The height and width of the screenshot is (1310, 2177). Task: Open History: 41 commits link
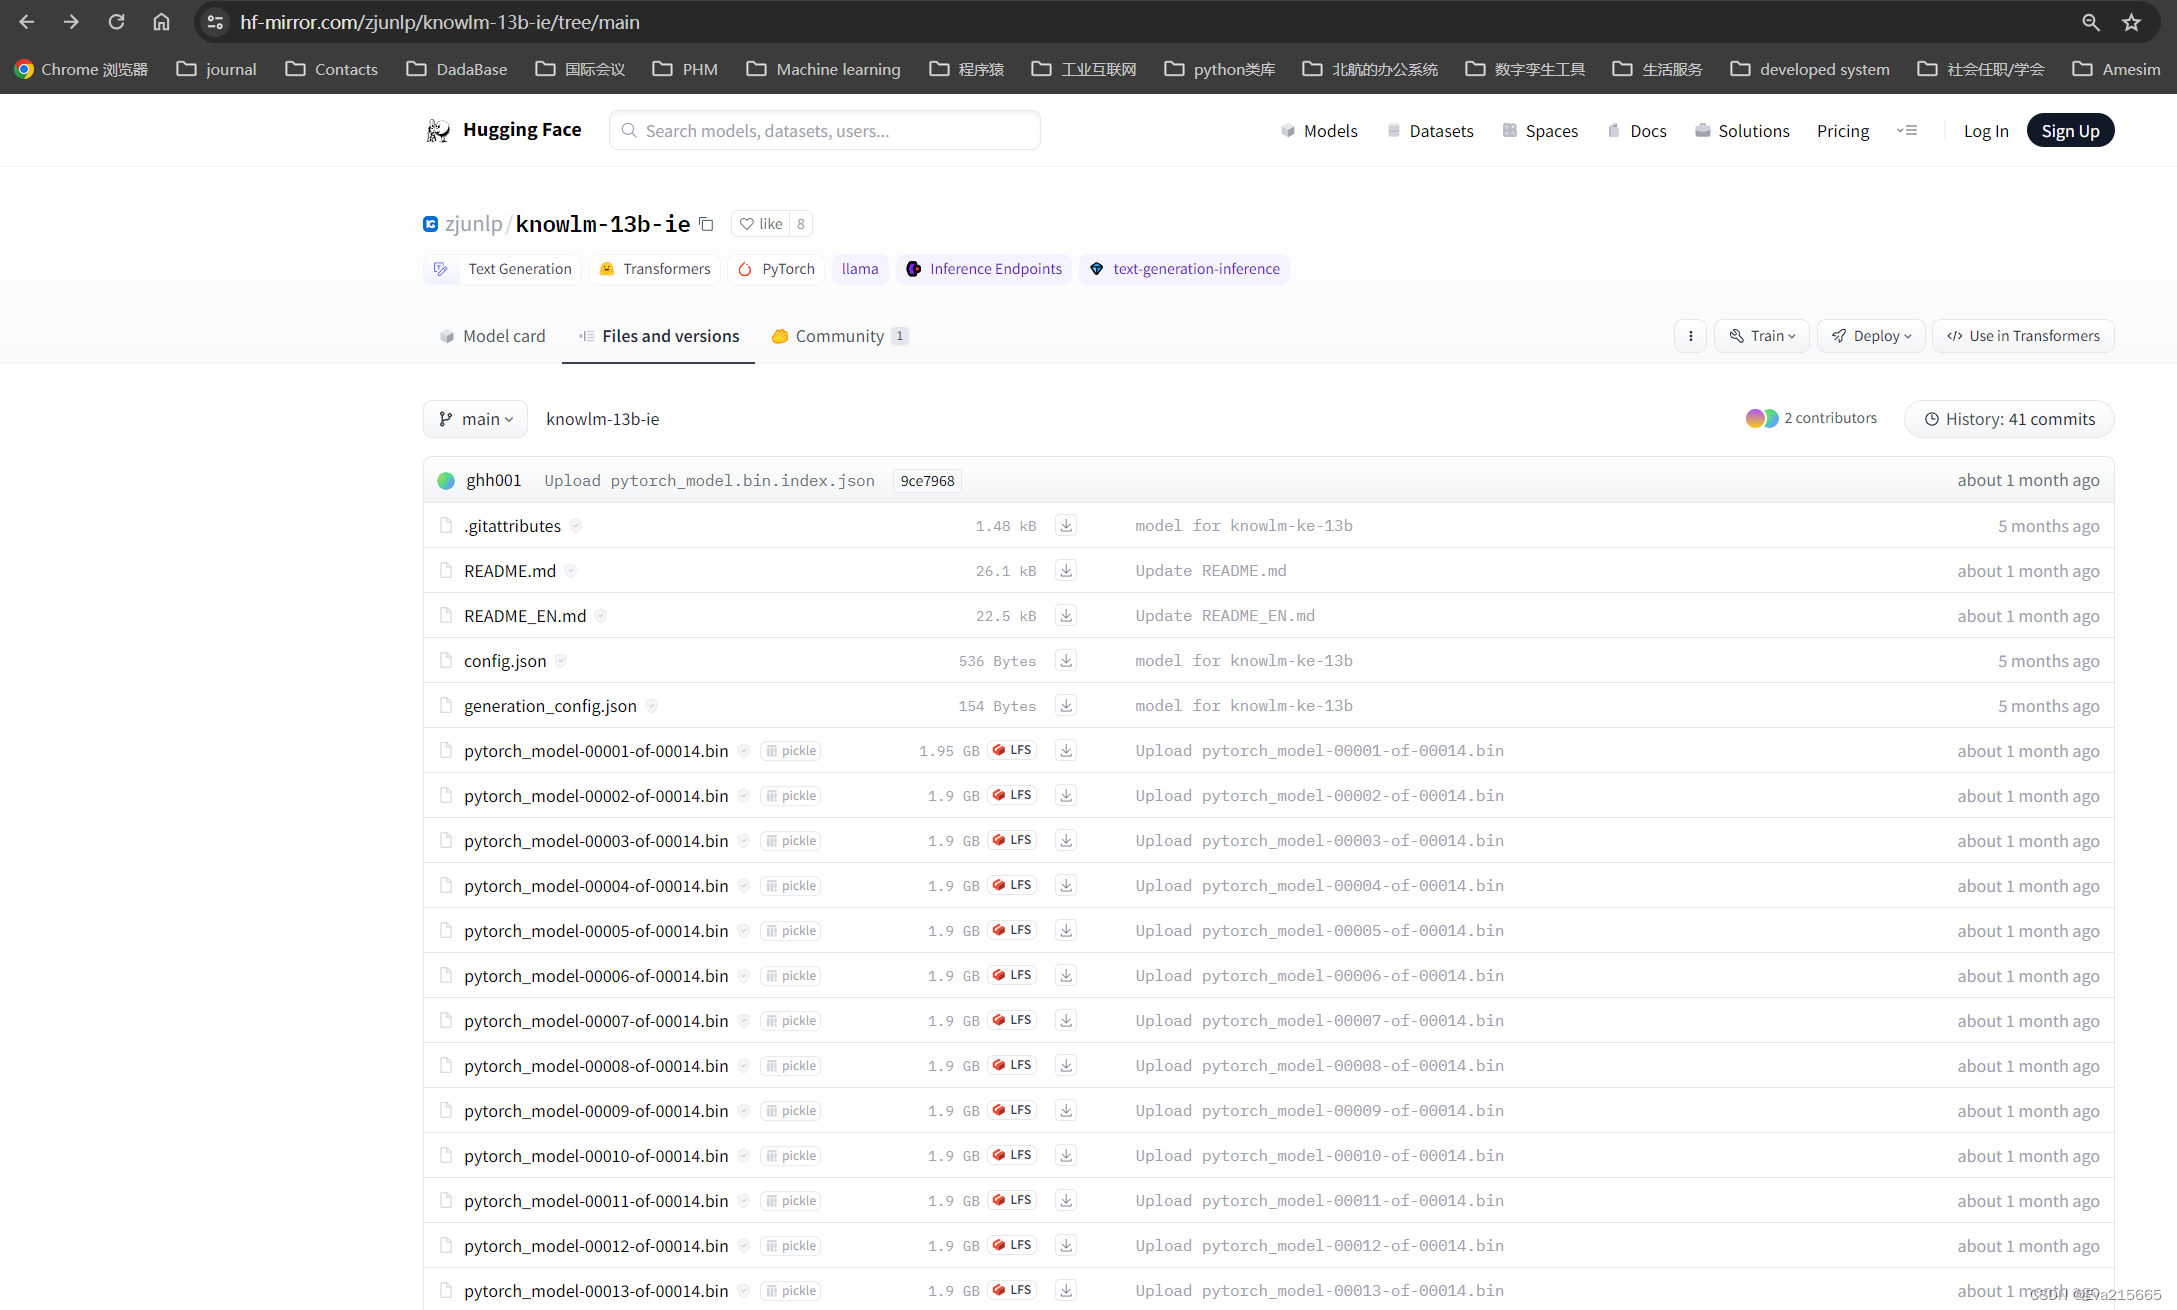2008,419
